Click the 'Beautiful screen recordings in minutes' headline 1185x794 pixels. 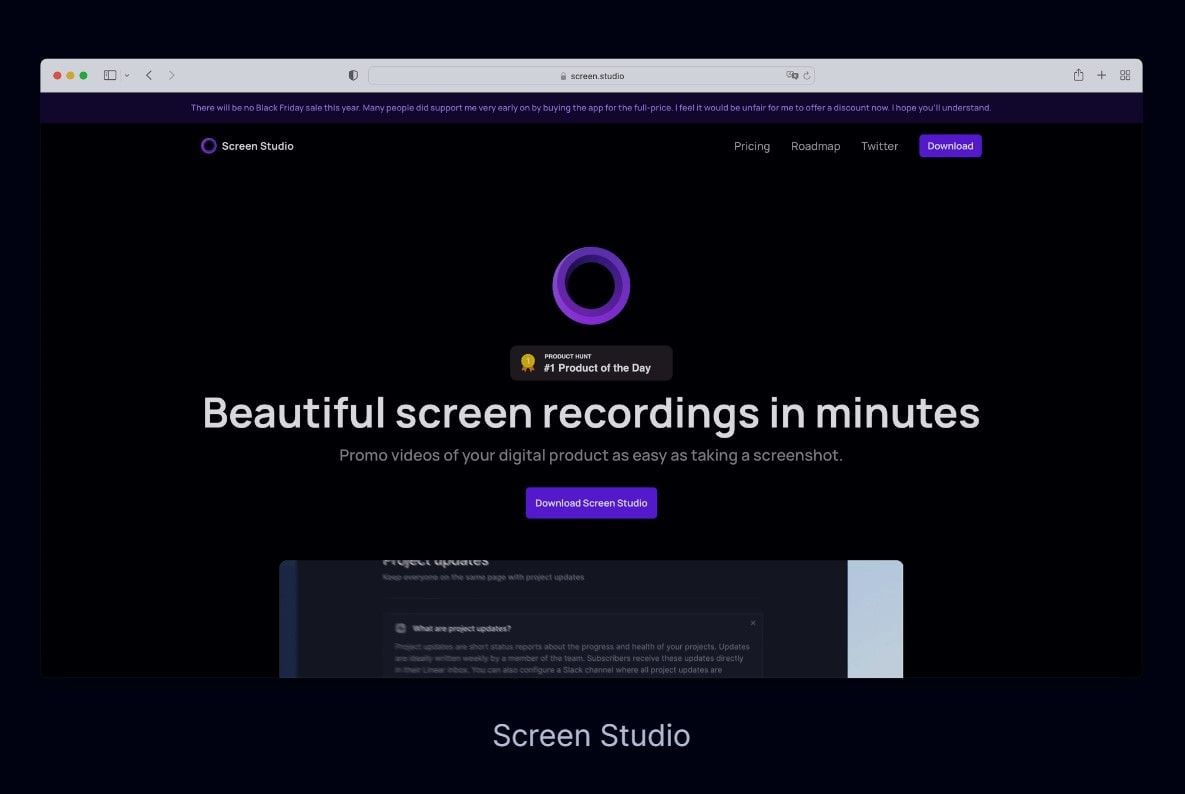(591, 412)
